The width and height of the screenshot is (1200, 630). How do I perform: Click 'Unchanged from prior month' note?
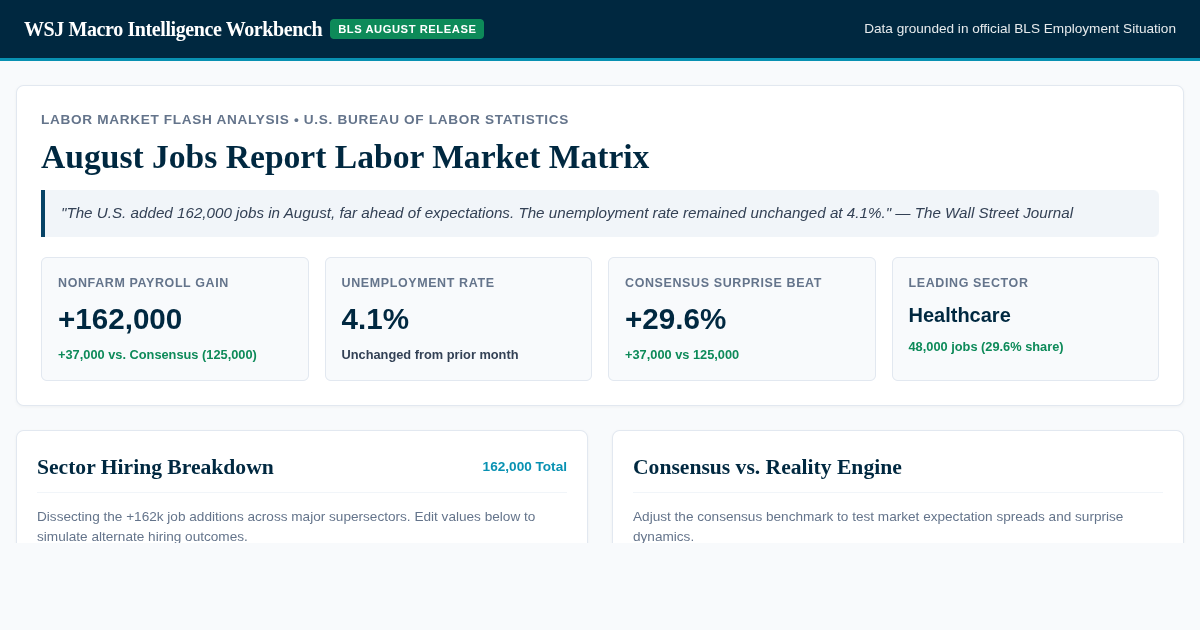(x=430, y=354)
